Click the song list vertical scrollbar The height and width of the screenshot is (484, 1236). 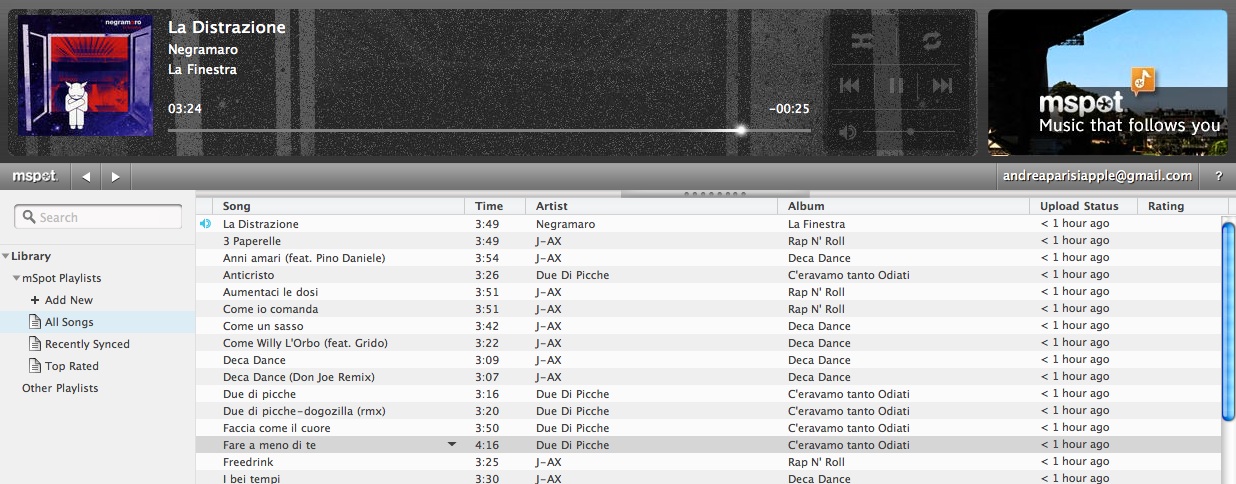click(1228, 320)
